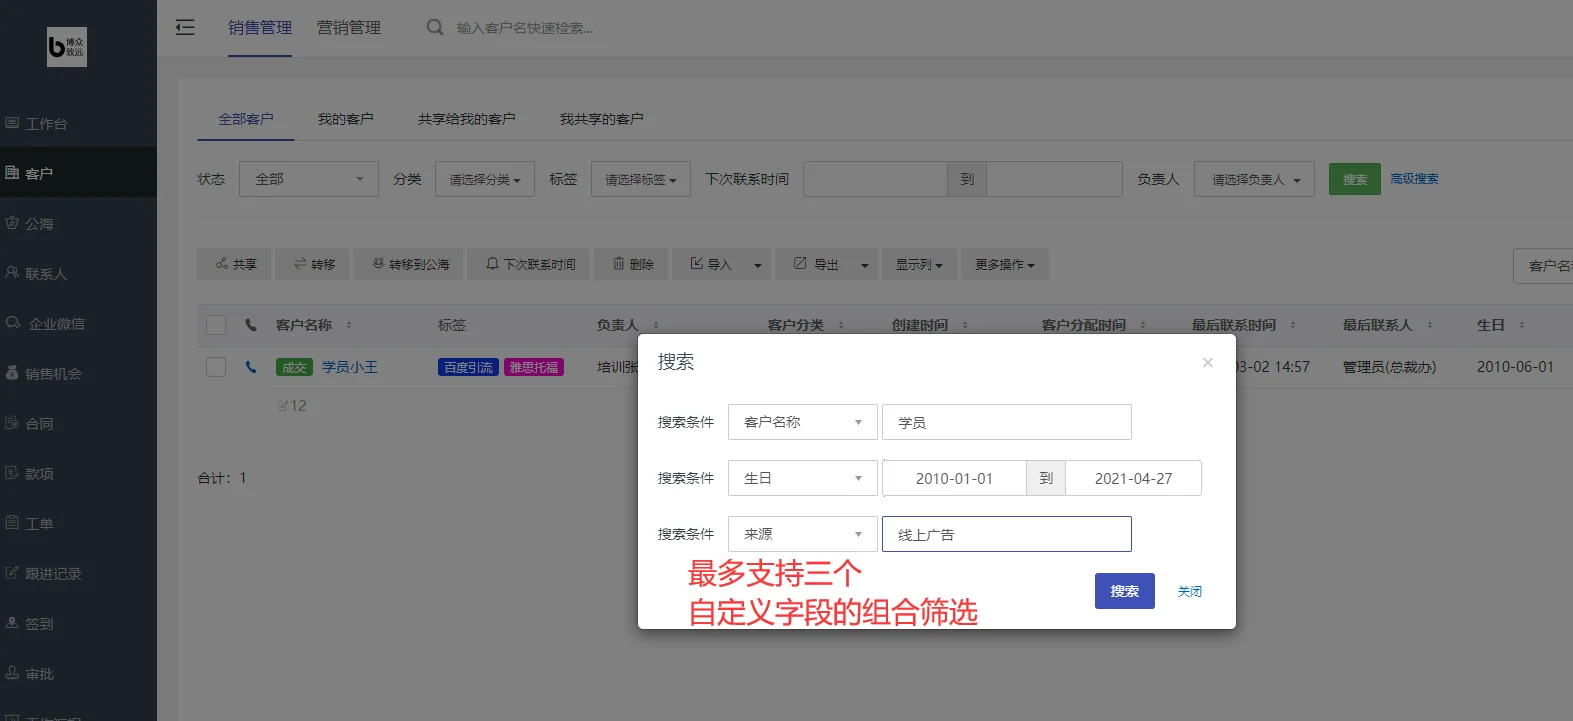Focus the quick customer name search box
Screen dimensions: 1573x721
(x=525, y=28)
